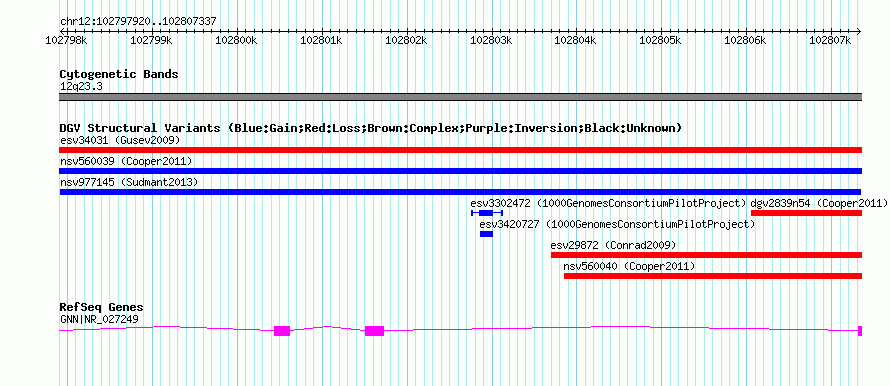This screenshot has height=386, width=890.
Task: Click the nsv977145 blue gain bar
Action: click(x=460, y=192)
